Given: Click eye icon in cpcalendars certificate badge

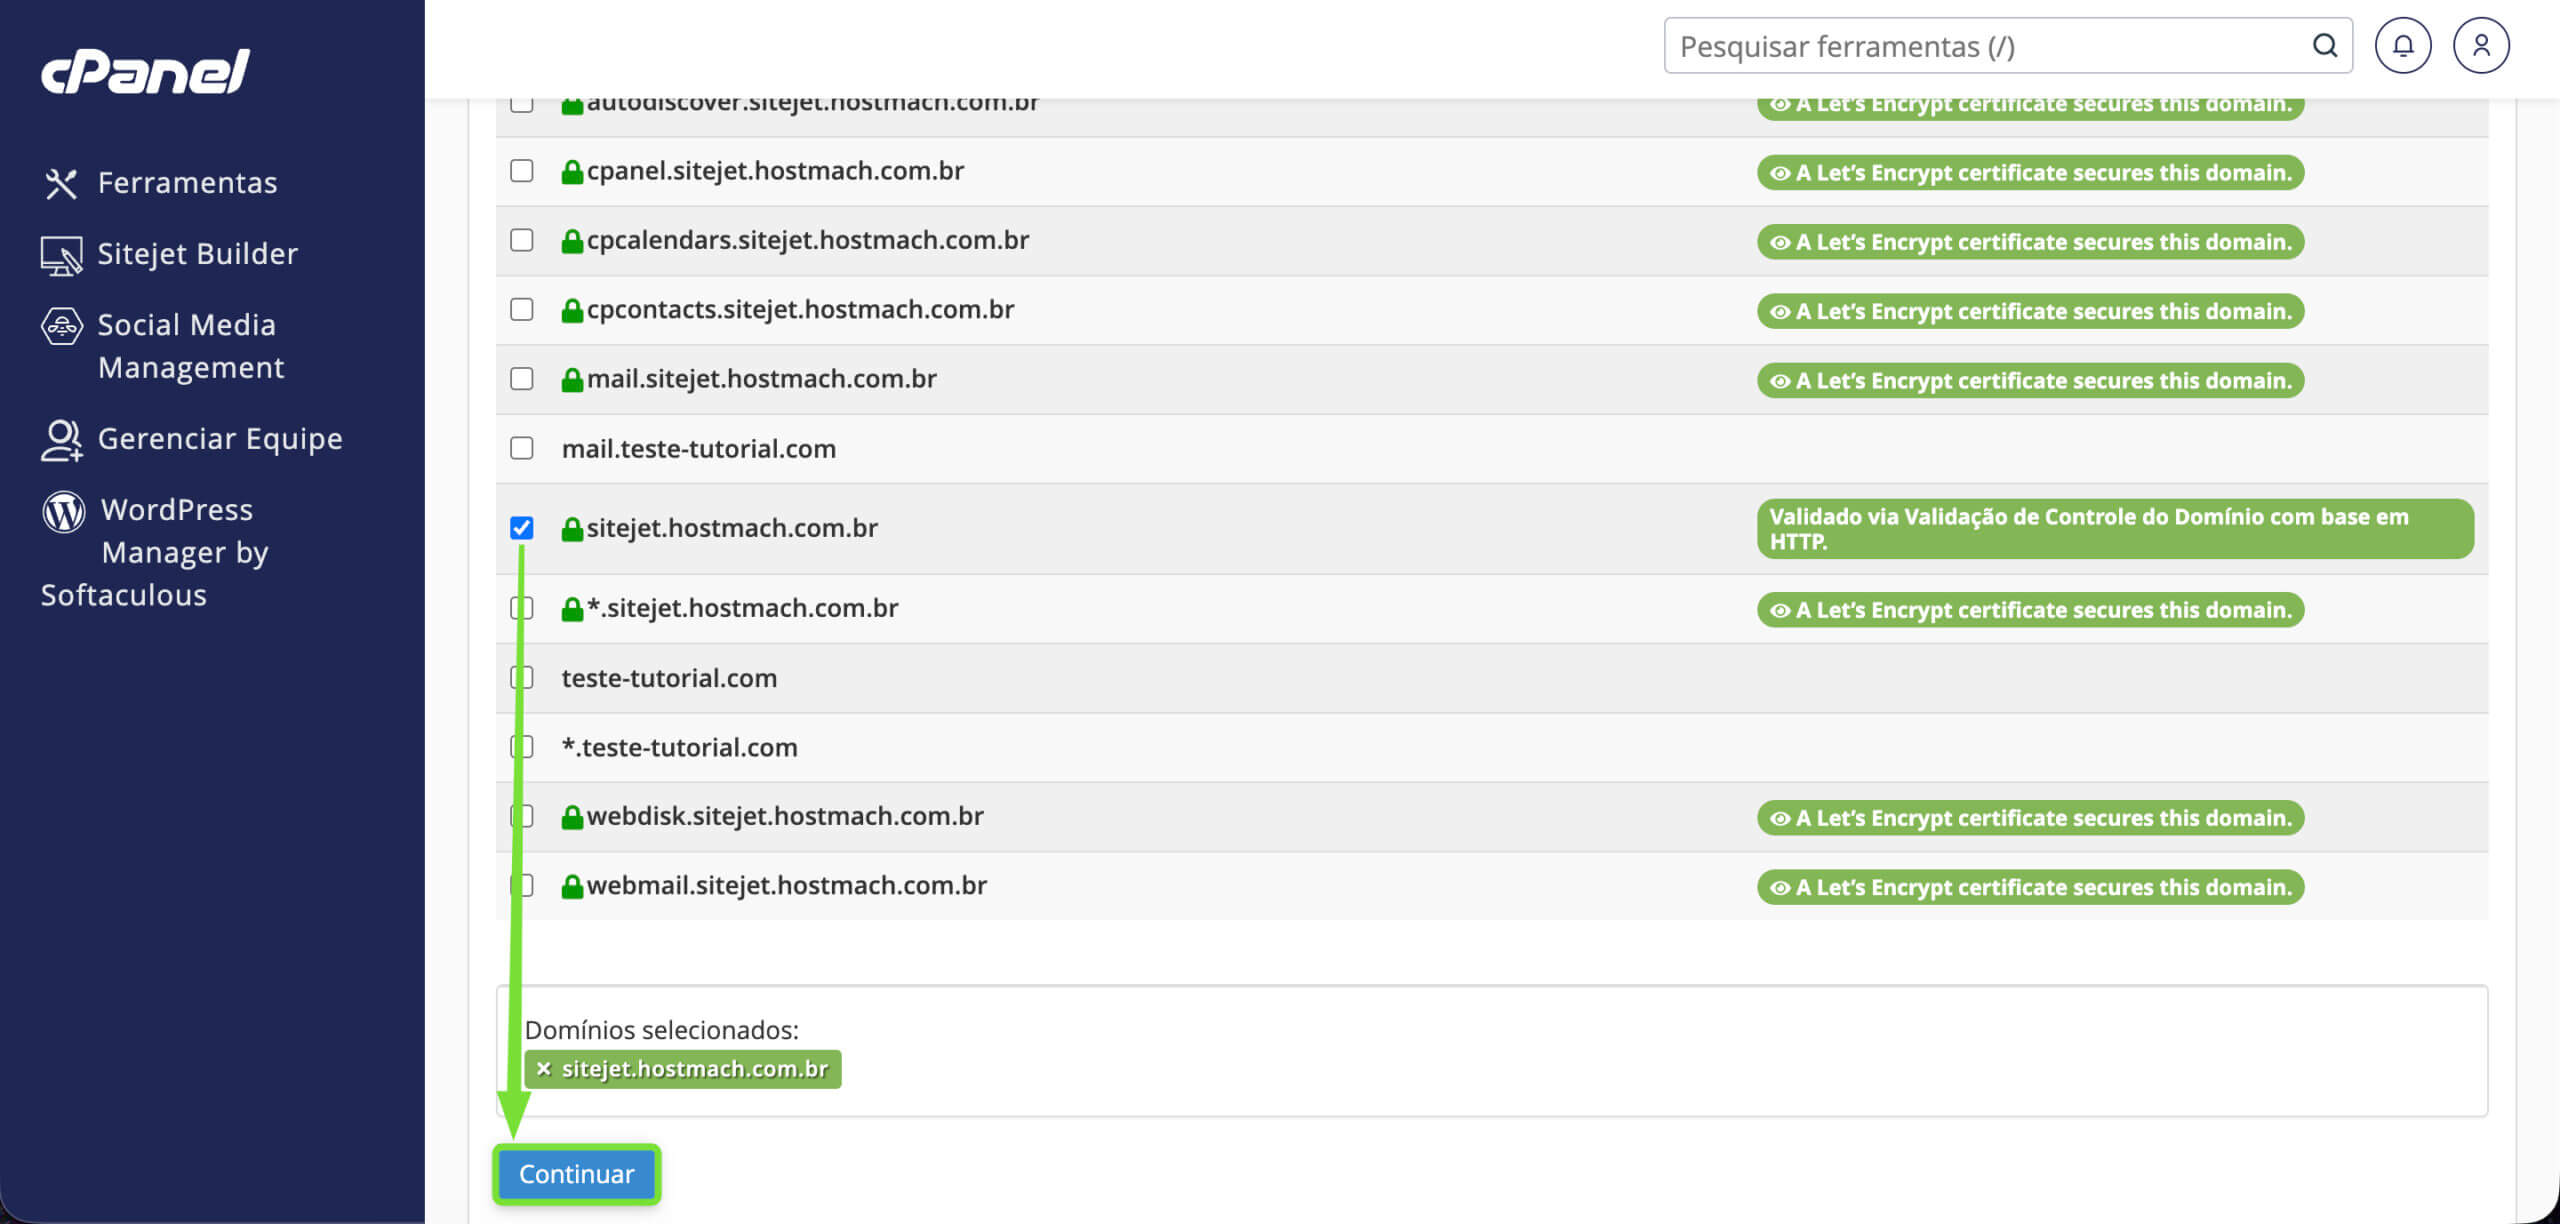Looking at the screenshot, I should click(1780, 242).
